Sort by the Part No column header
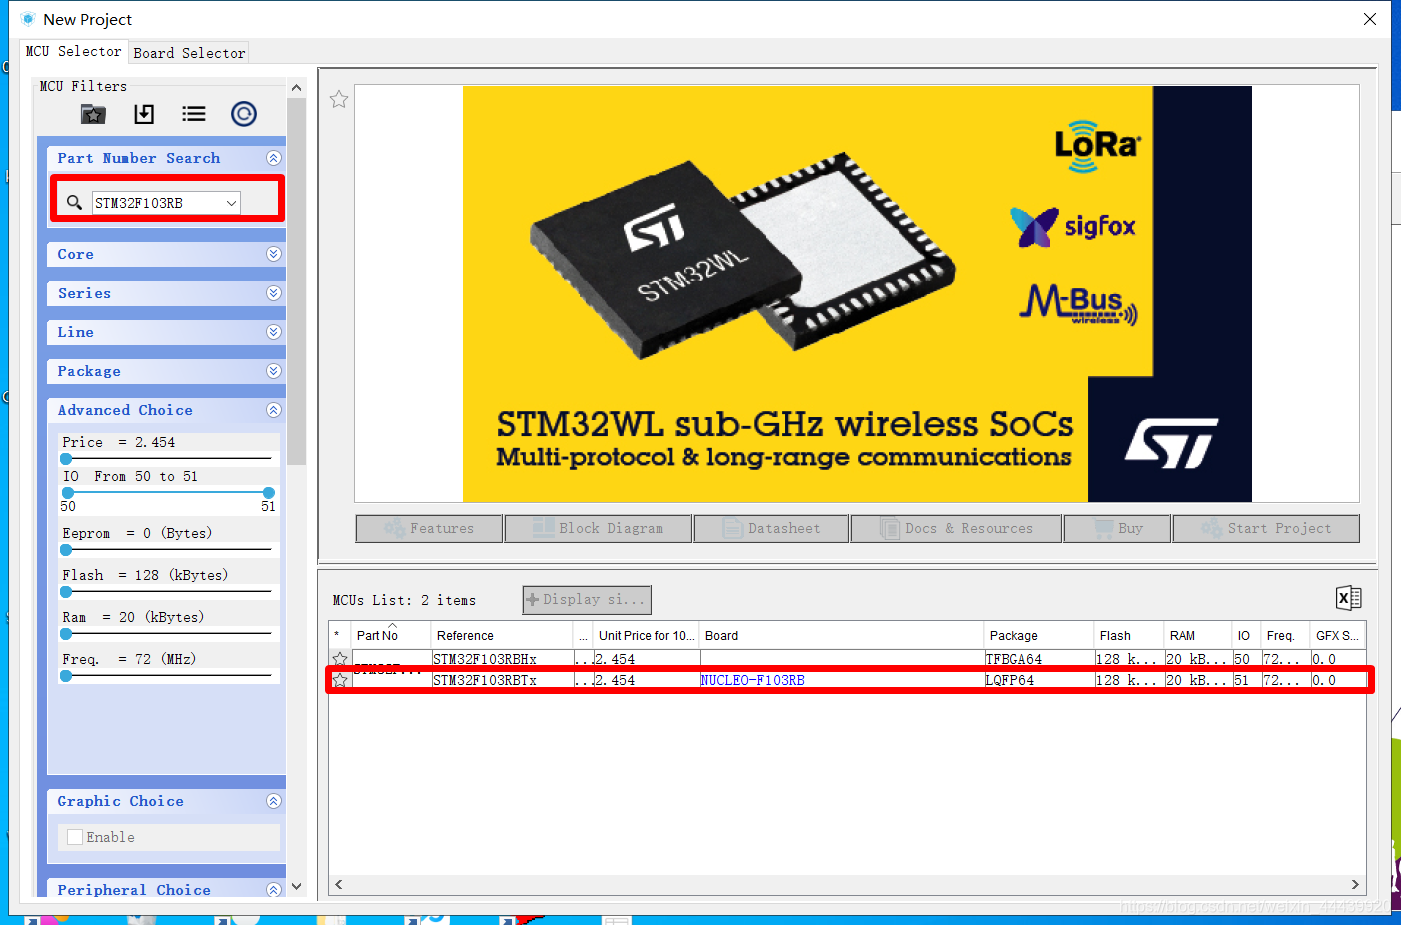This screenshot has height=925, width=1401. pyautogui.click(x=391, y=635)
